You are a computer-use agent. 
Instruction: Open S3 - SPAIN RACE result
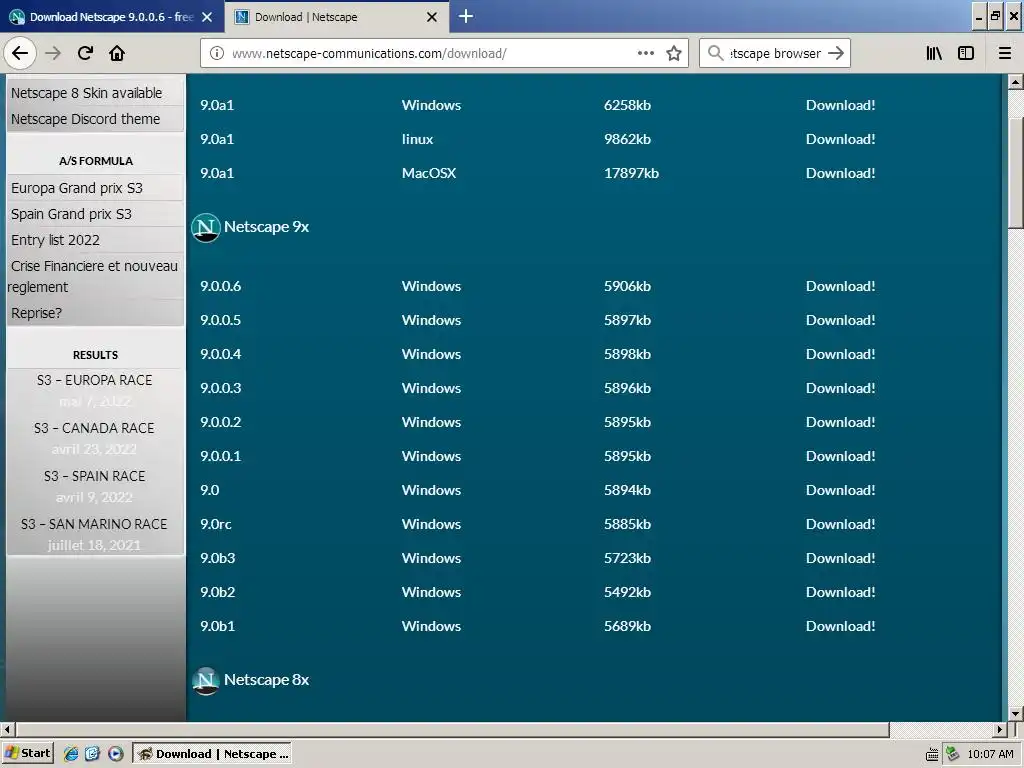pos(94,476)
